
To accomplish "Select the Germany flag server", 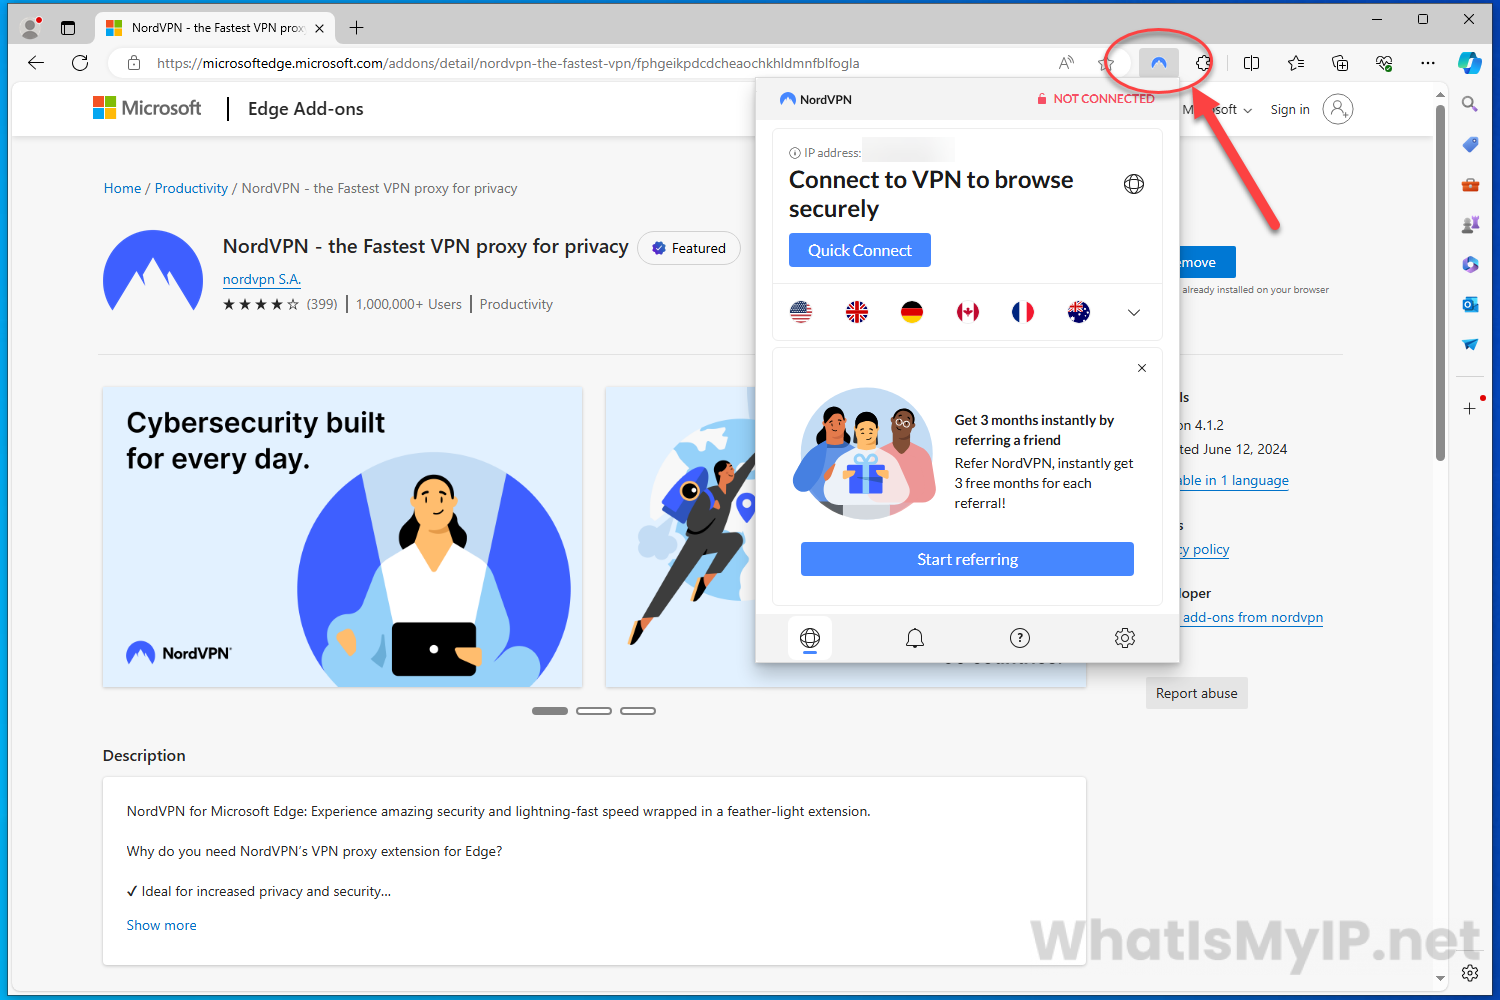I will 912,312.
